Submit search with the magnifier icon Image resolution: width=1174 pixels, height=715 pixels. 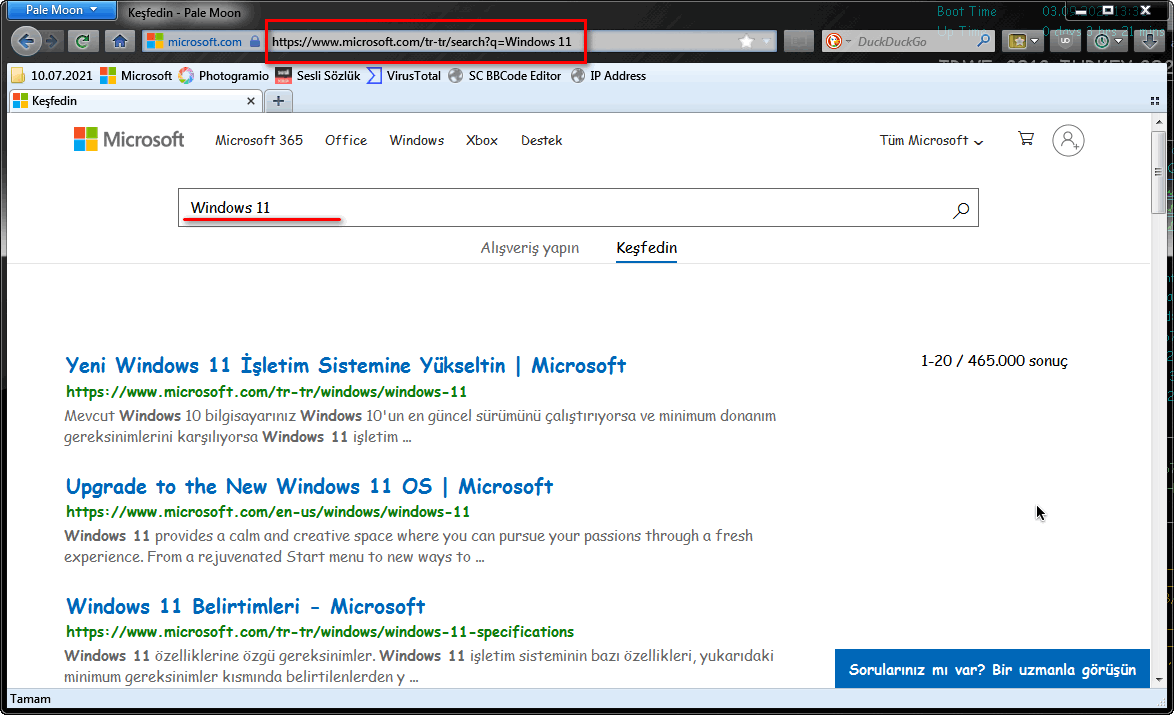pyautogui.click(x=961, y=210)
